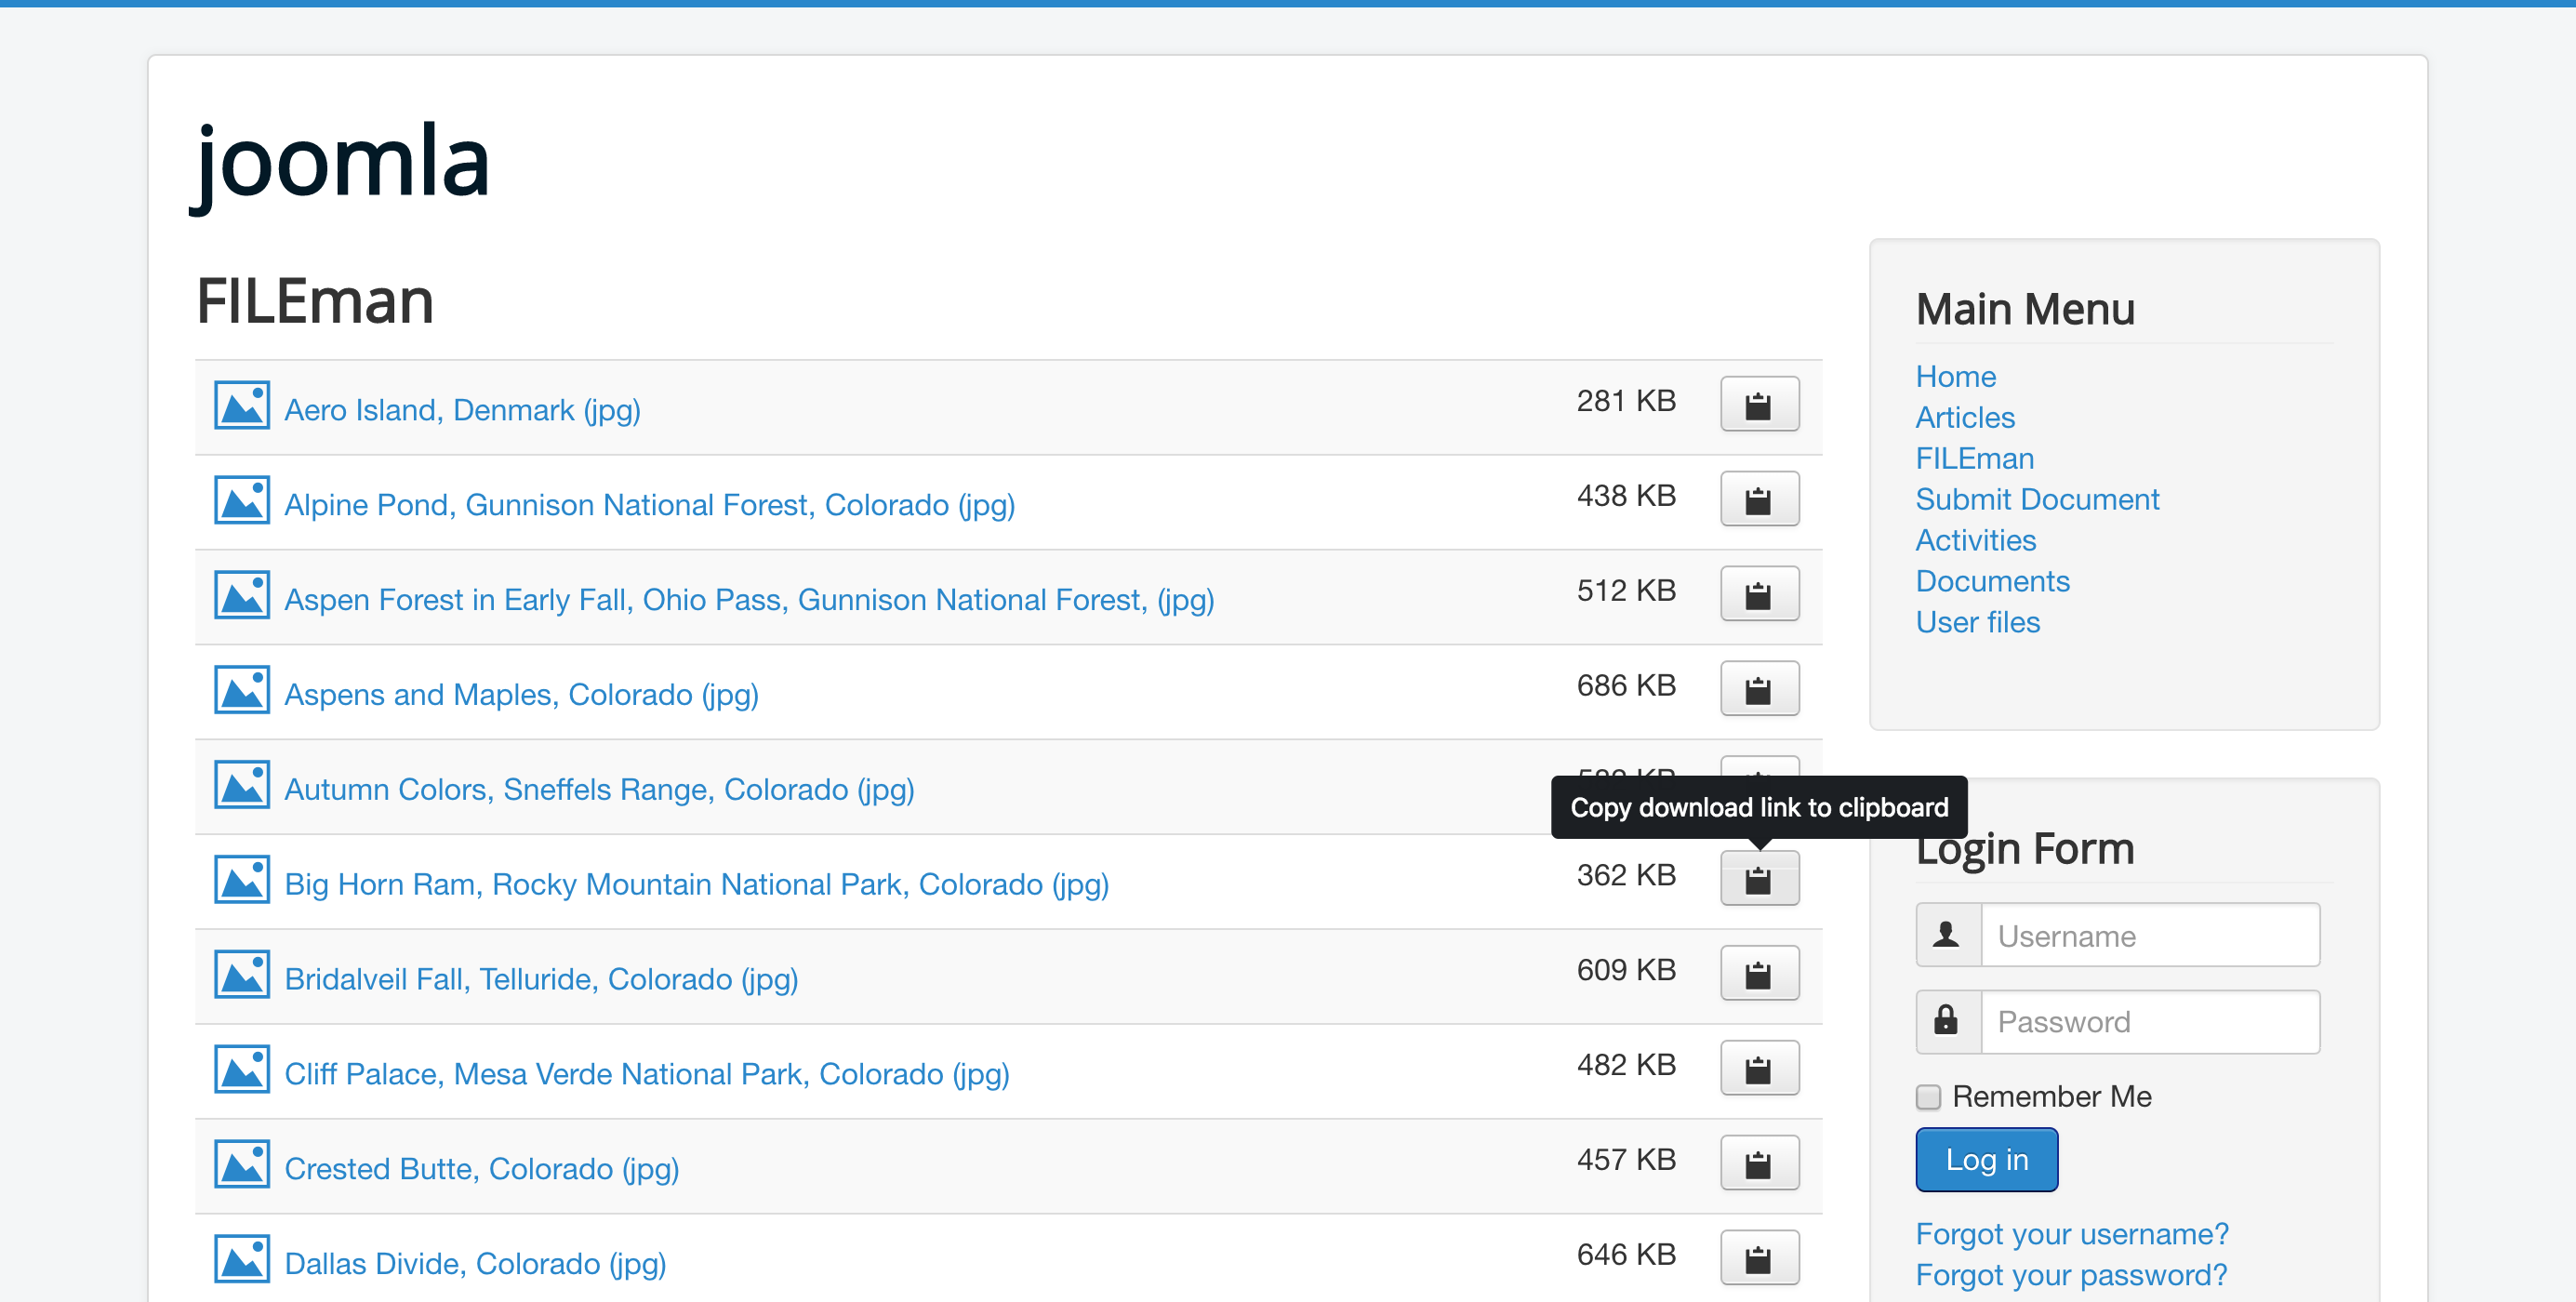Viewport: 2576px width, 1302px height.
Task: Click the lock icon beside Password
Action: point(1948,1022)
